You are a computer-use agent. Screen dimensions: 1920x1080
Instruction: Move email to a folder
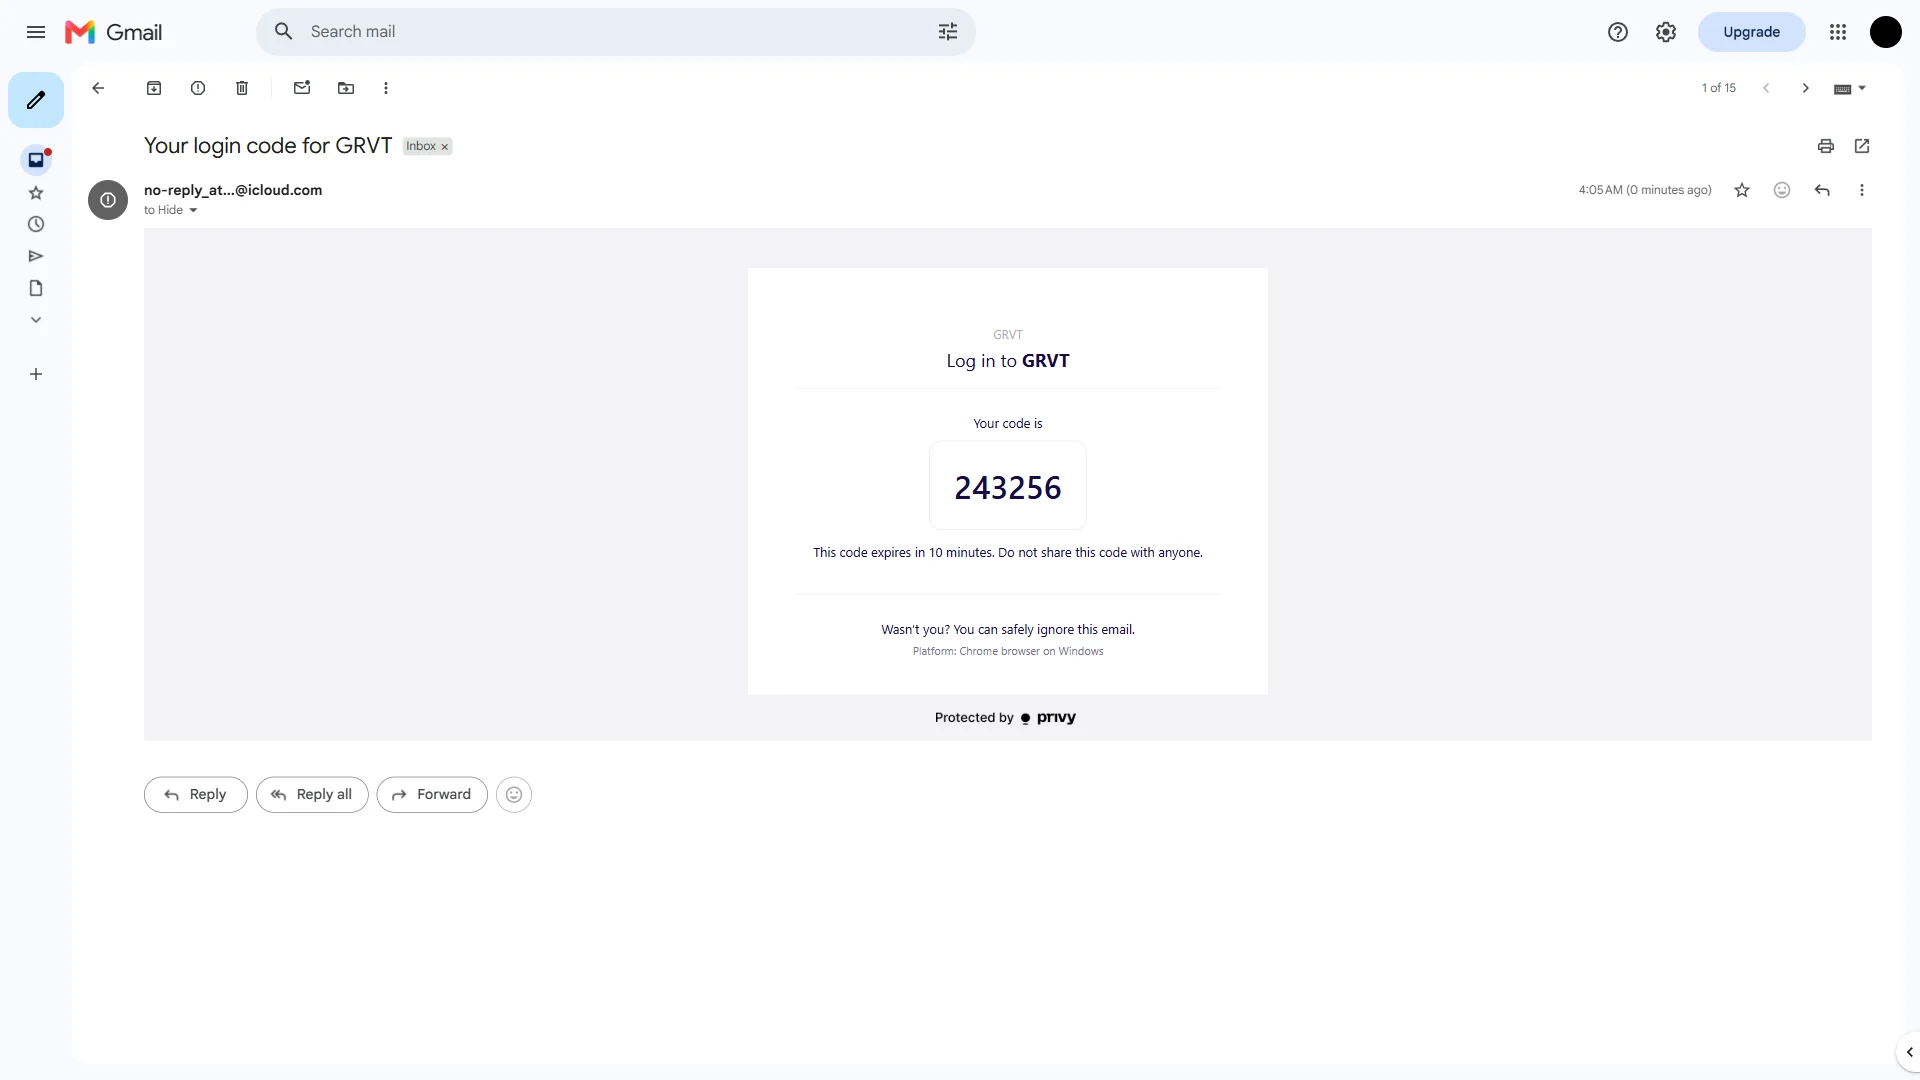tap(346, 88)
